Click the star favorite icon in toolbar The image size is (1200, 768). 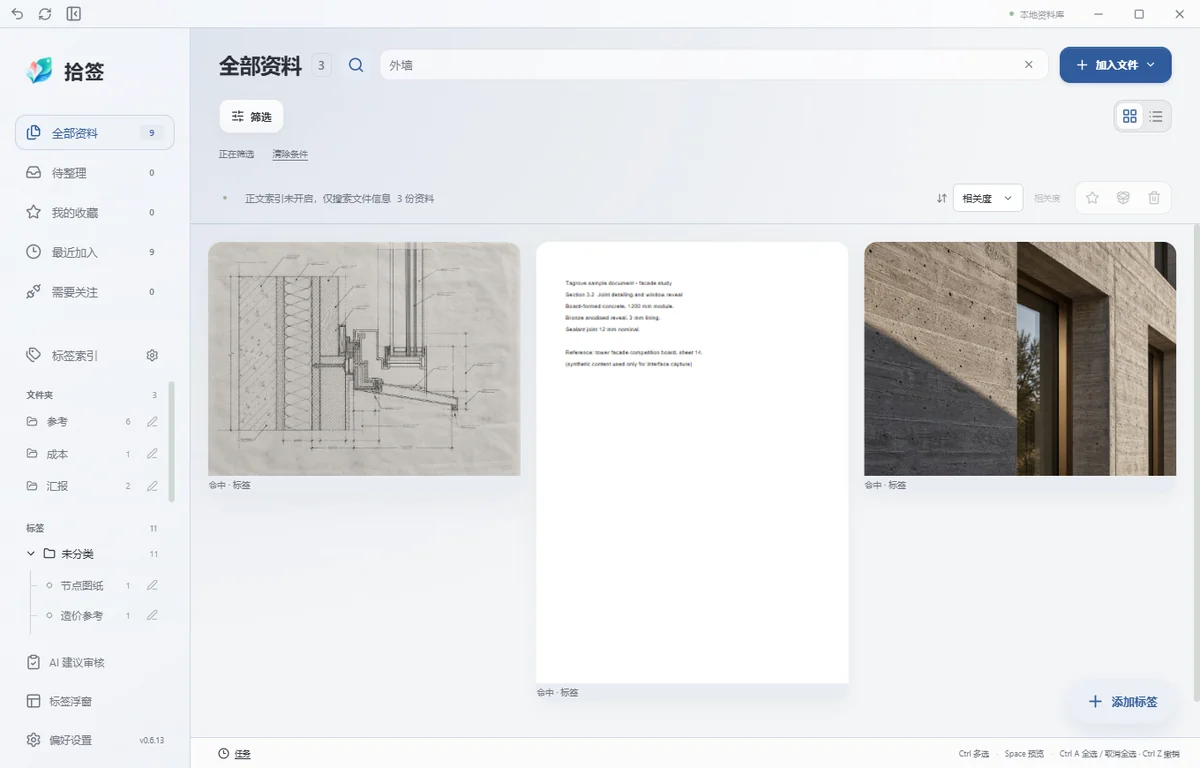click(x=1092, y=198)
